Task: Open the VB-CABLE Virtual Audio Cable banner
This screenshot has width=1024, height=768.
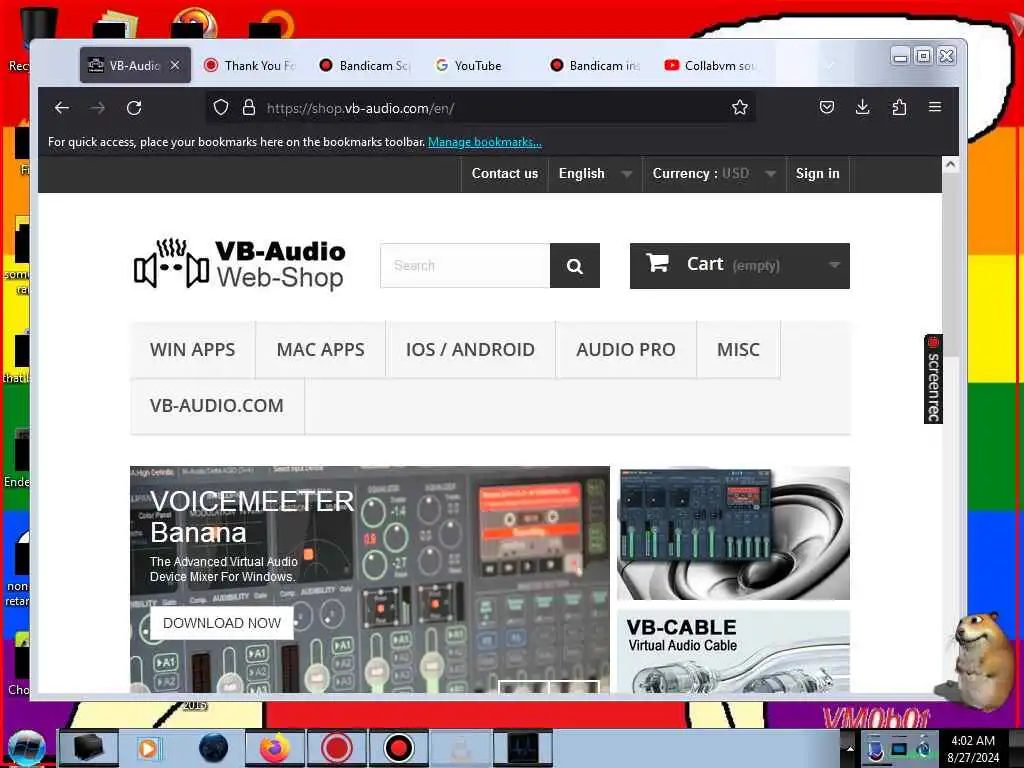Action: point(733,651)
